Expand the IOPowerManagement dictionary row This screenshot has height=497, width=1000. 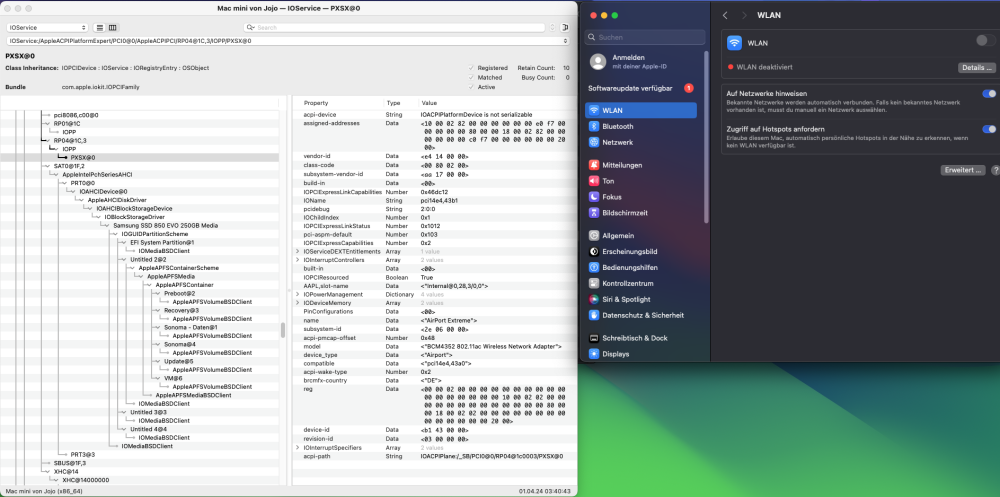tap(297, 295)
